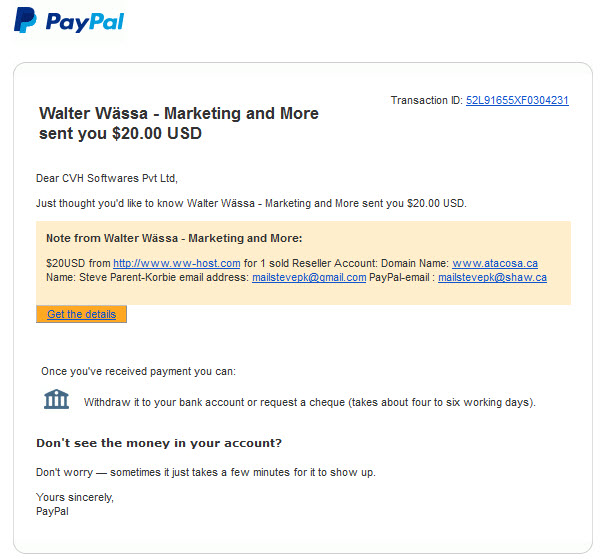
Task: Click the 'Transaction ID:' label
Action: coord(426,101)
